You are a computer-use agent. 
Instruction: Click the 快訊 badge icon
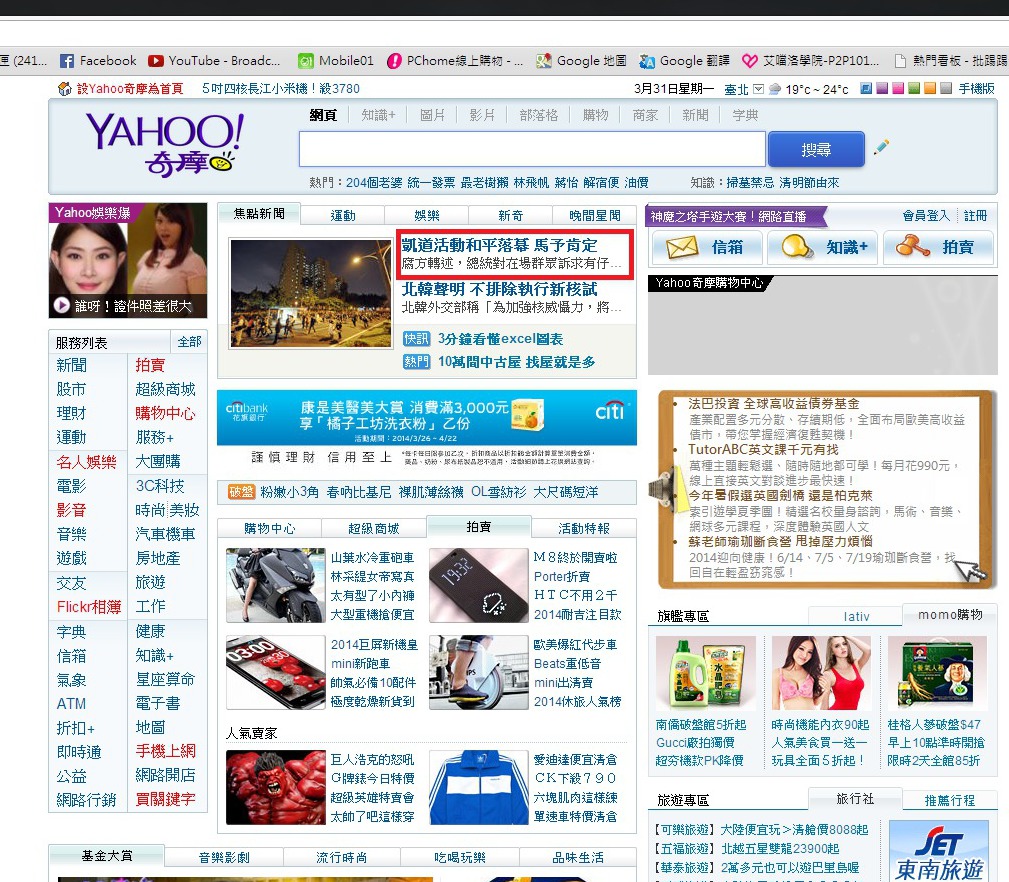pos(416,338)
